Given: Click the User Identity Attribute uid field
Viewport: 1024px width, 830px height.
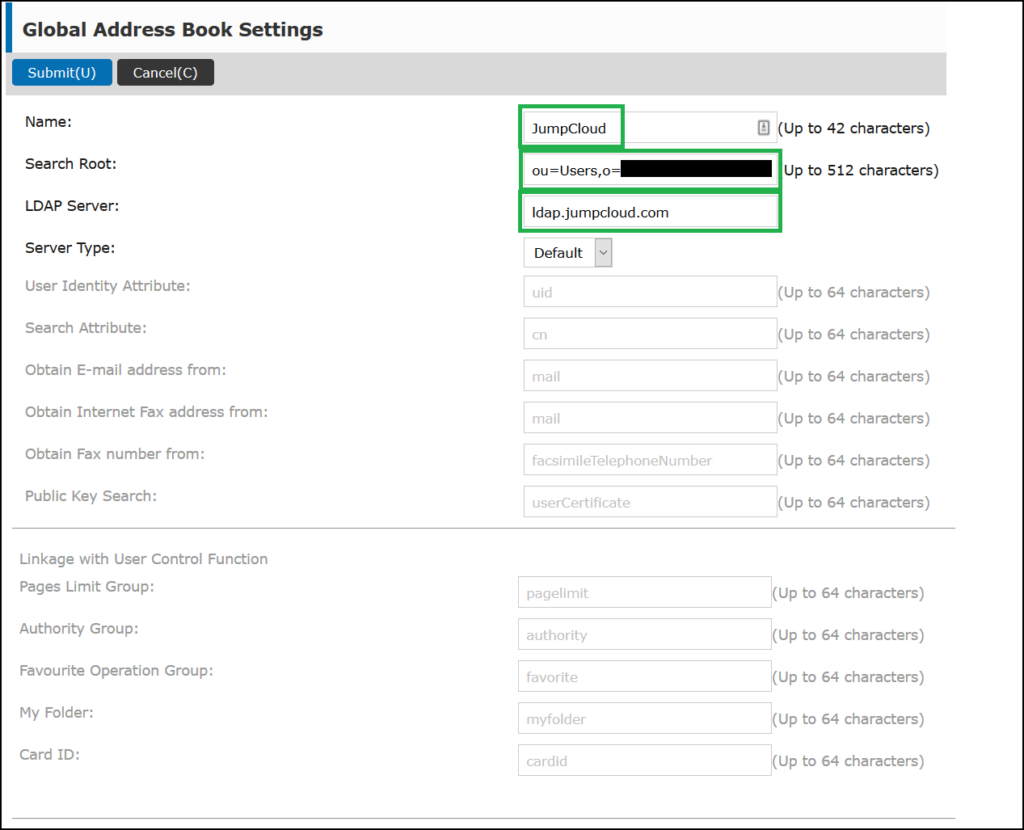Looking at the screenshot, I should (650, 291).
